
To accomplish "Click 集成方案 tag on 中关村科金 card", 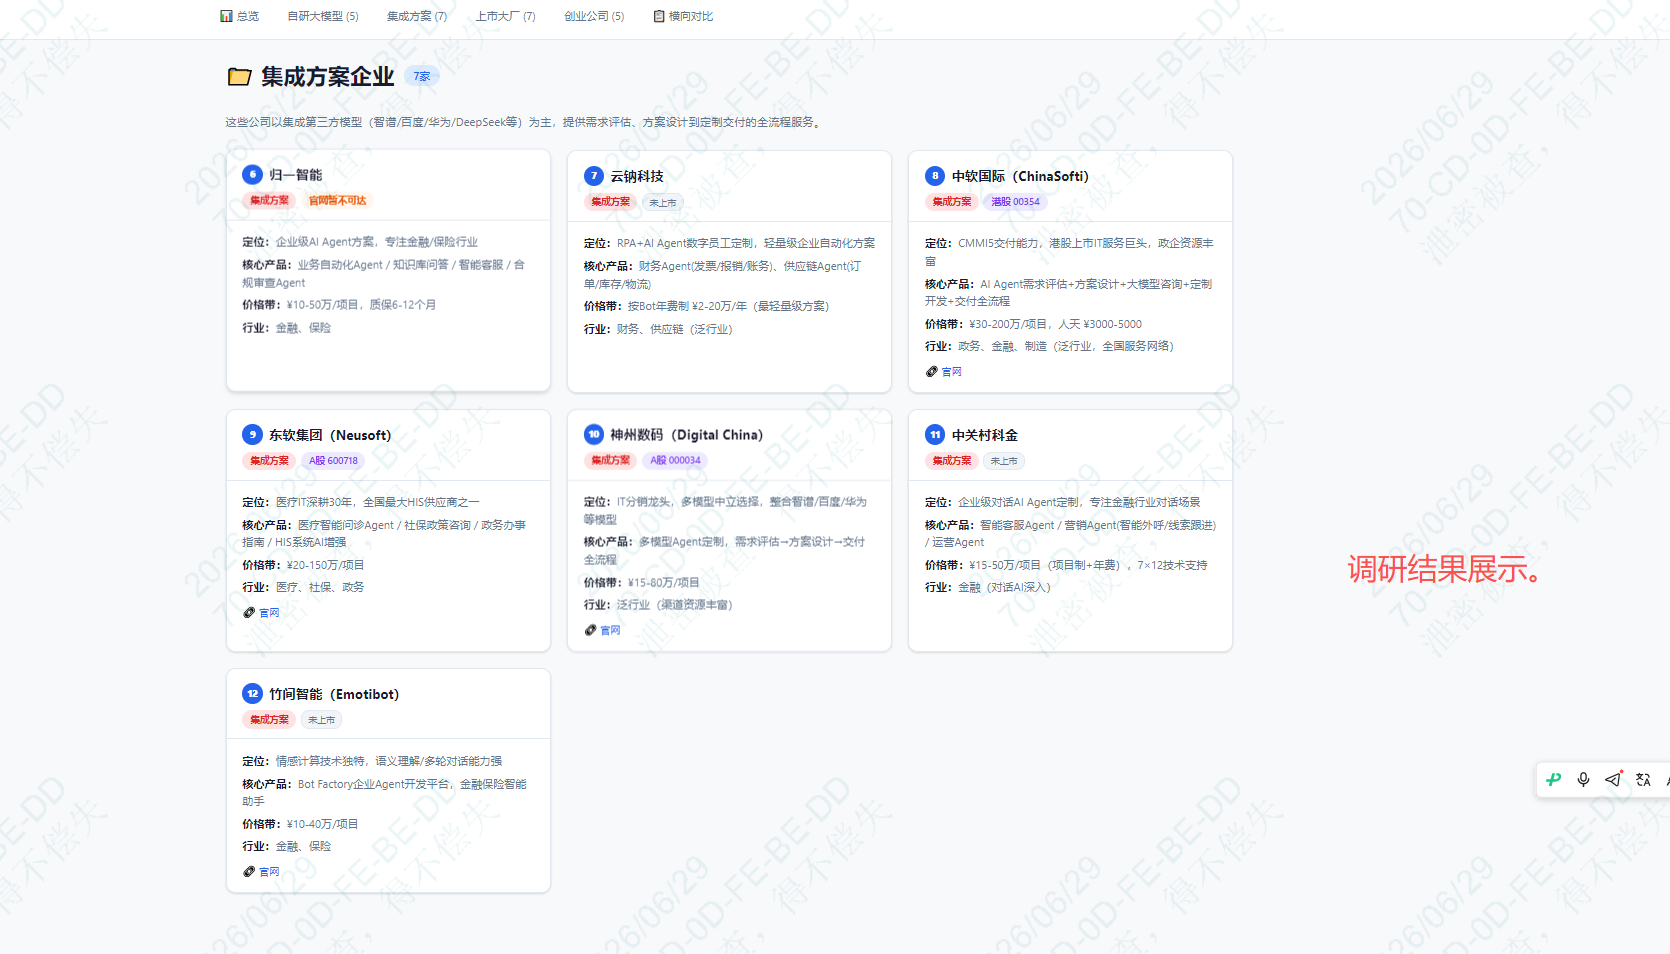I will [952, 461].
